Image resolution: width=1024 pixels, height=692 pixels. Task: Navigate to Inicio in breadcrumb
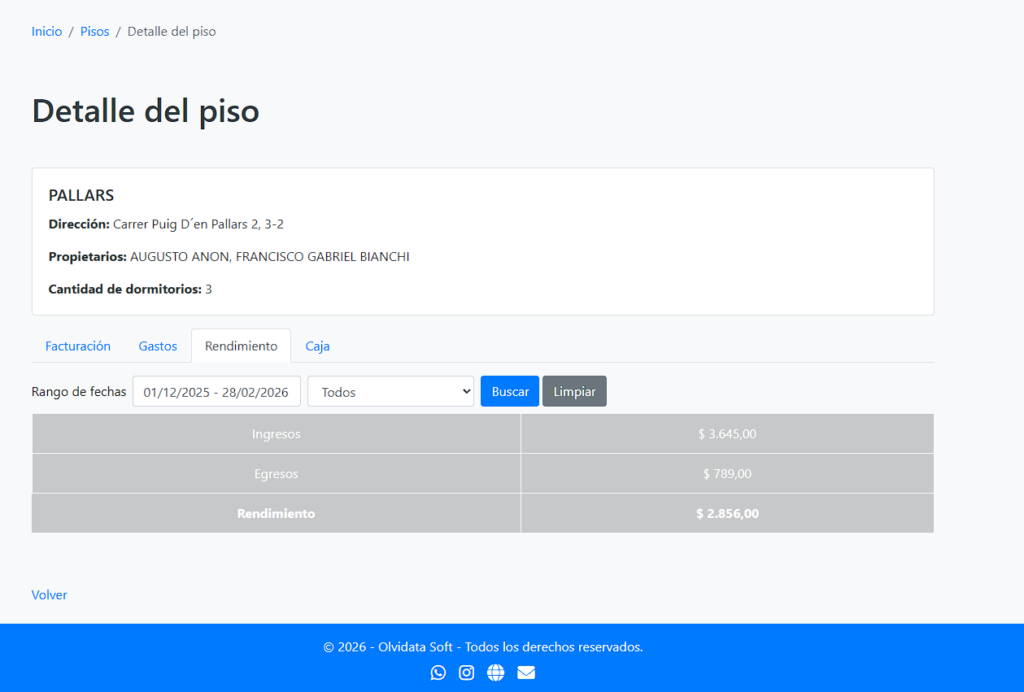click(x=46, y=32)
